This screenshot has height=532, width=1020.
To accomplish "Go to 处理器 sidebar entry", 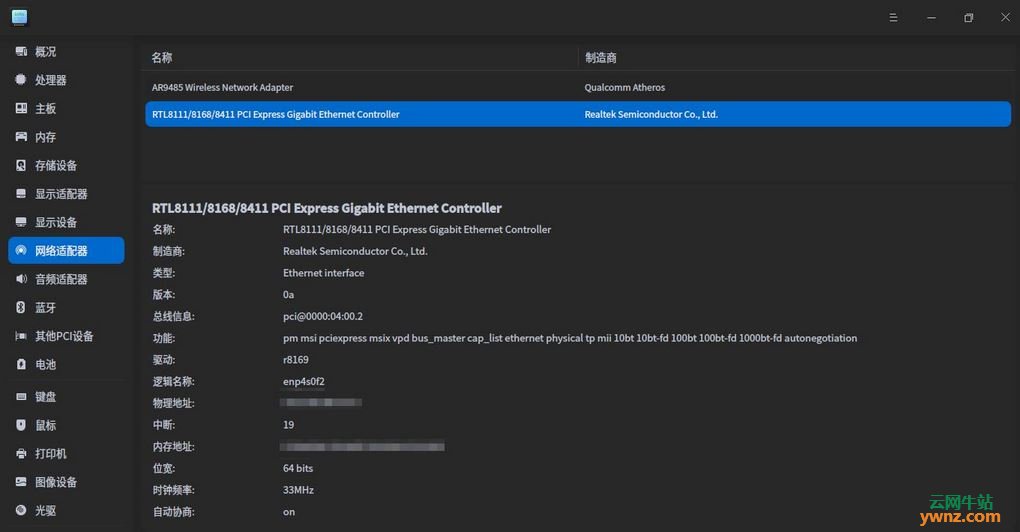I will pyautogui.click(x=66, y=80).
